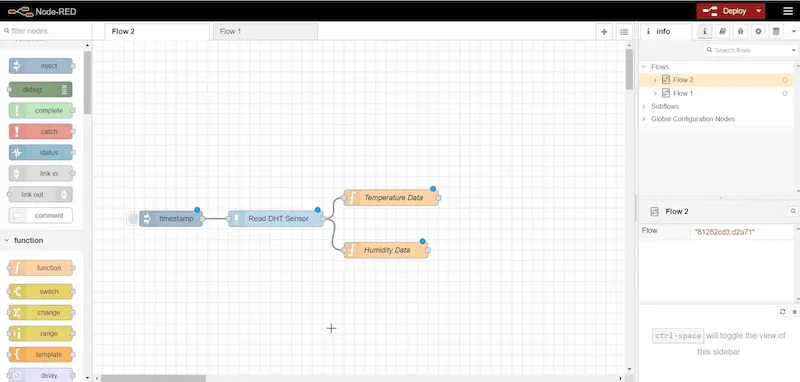Screen dimensions: 800x382
Task: Collapse the Flows tree section
Action: click(644, 67)
